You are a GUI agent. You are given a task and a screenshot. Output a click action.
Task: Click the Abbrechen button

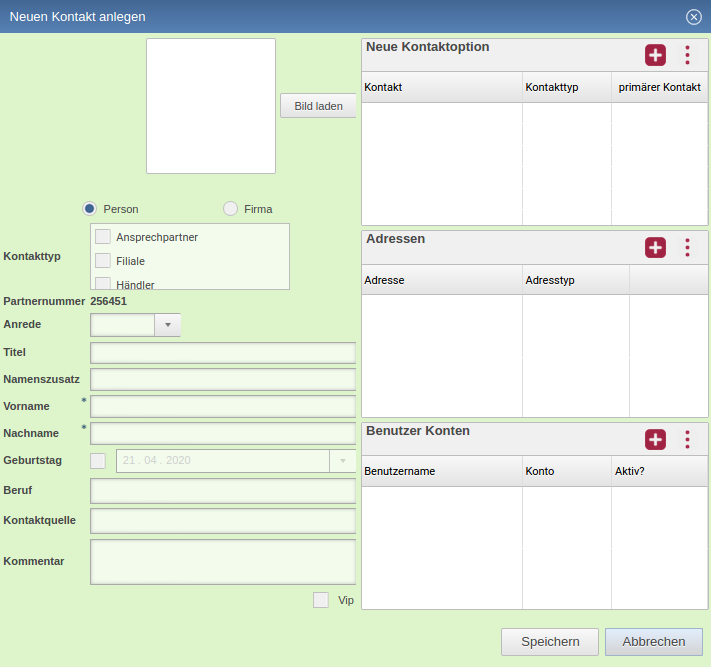click(653, 642)
